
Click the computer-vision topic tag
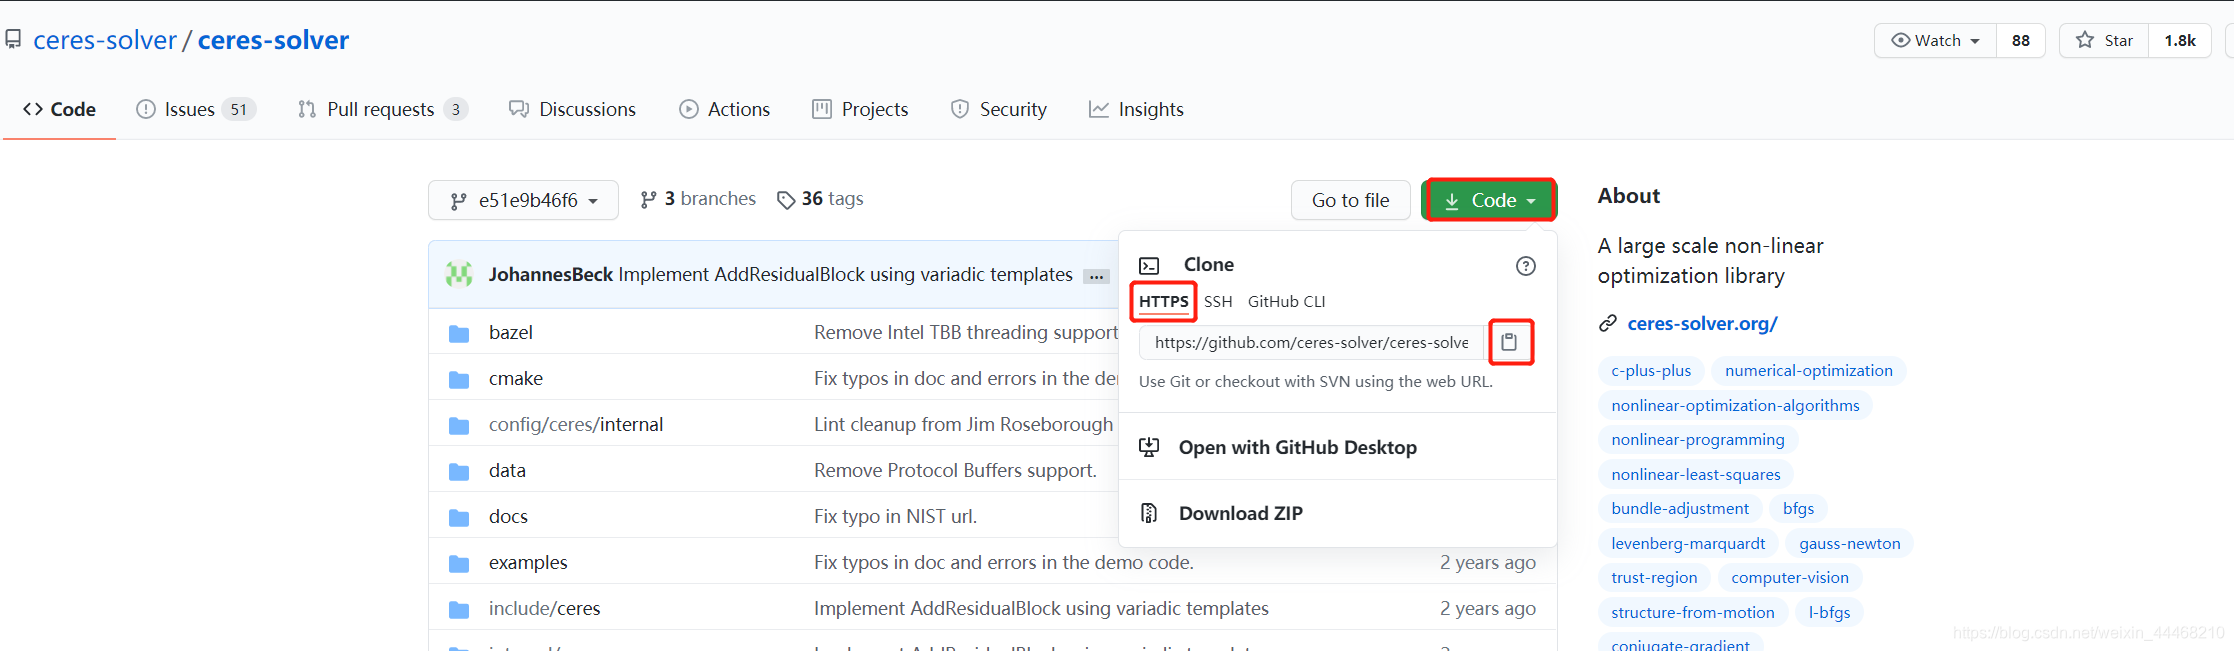click(x=1790, y=577)
